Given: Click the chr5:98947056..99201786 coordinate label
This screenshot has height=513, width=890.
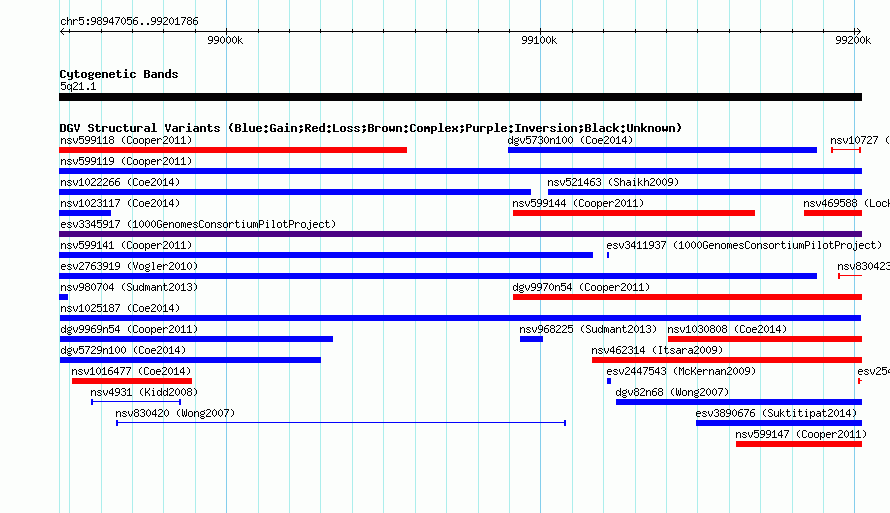Looking at the screenshot, I should (129, 22).
